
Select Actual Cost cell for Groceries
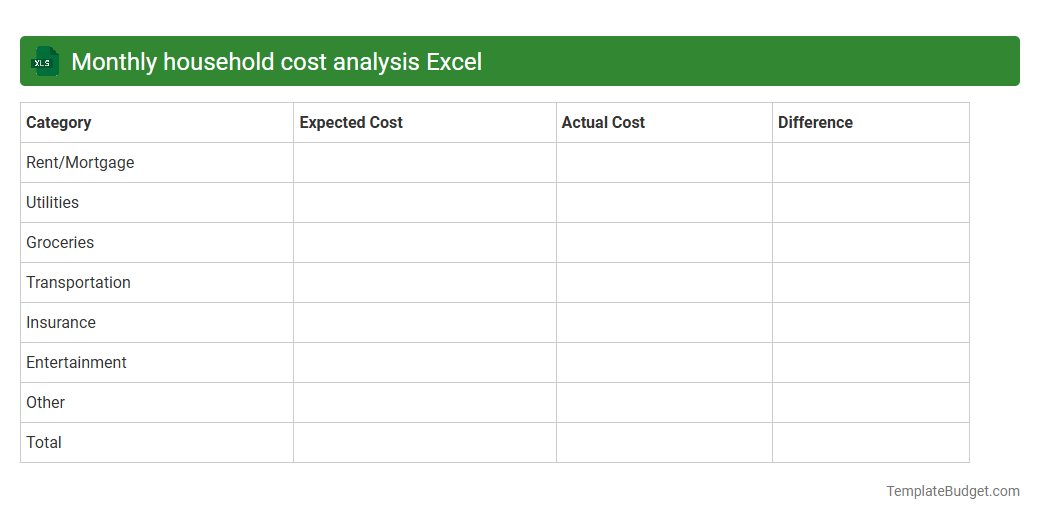665,243
